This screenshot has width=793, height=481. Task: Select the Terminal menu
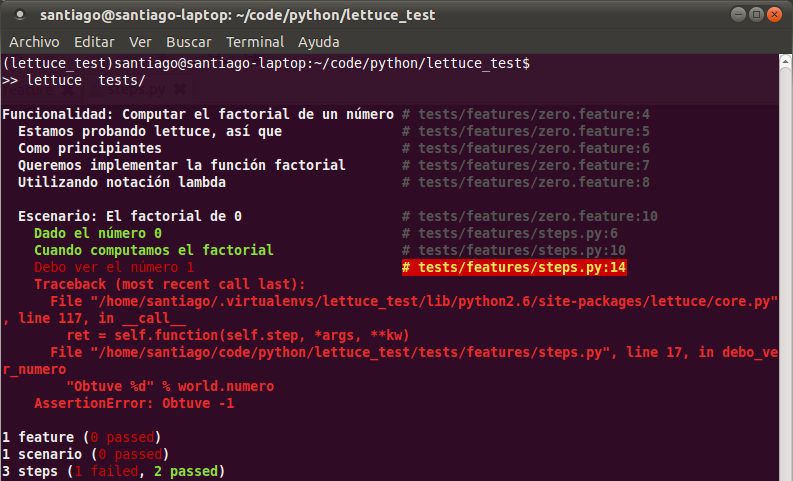pos(255,42)
